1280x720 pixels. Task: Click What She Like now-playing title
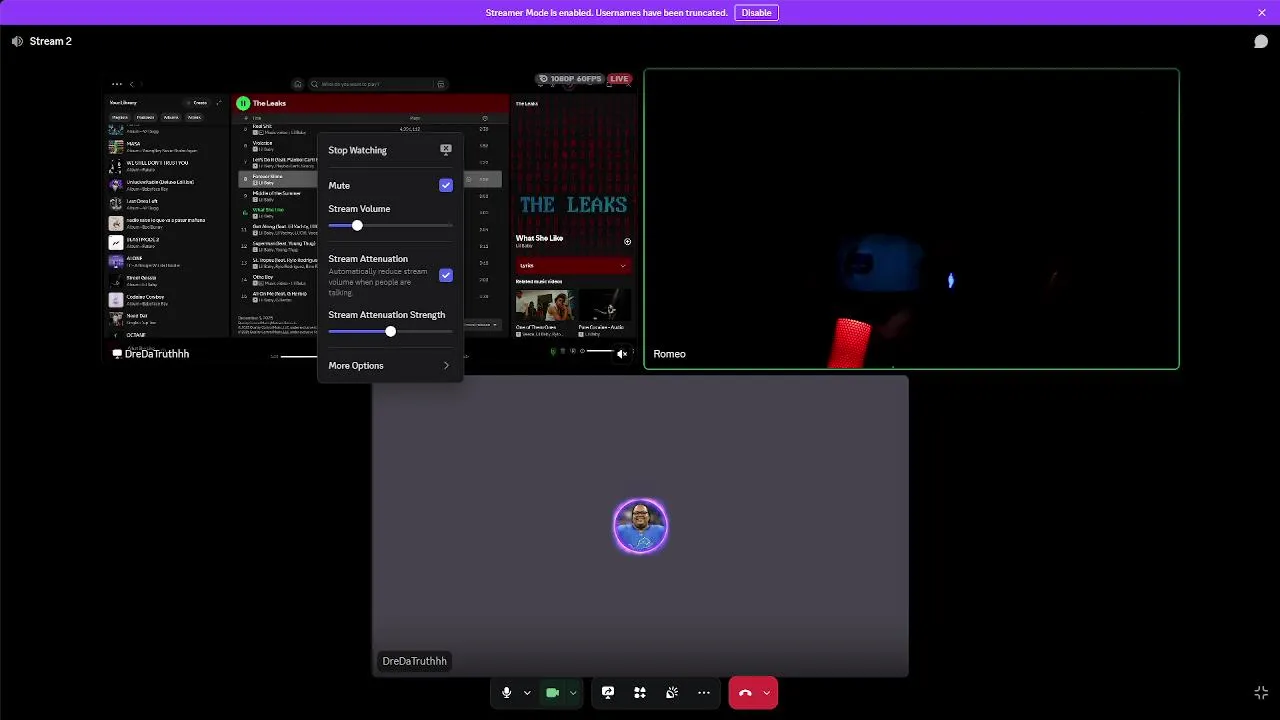(x=539, y=239)
